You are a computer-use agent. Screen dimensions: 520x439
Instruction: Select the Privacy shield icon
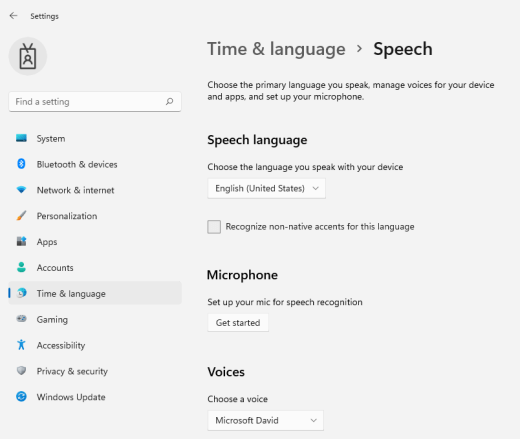coord(21,370)
